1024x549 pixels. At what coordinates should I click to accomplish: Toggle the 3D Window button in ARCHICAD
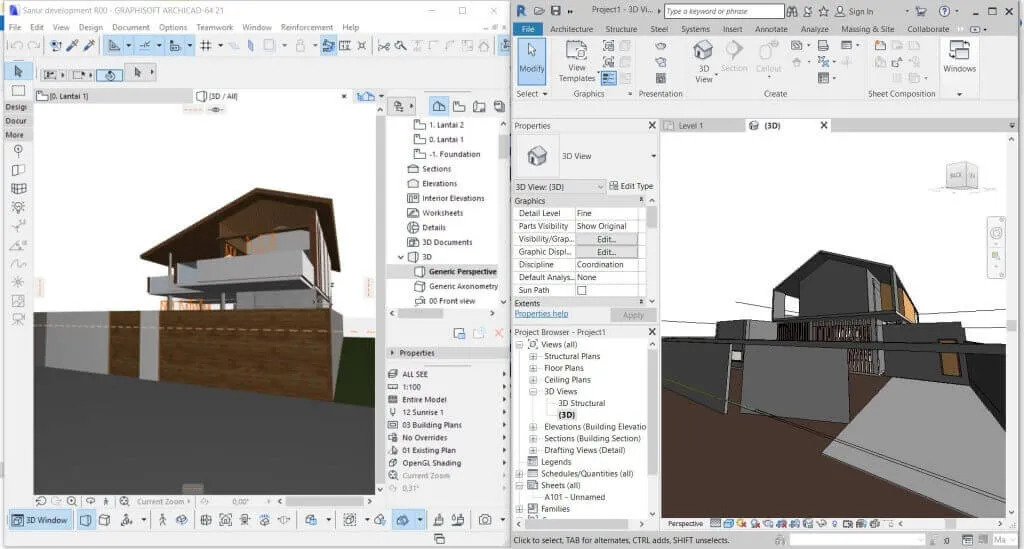pyautogui.click(x=40, y=520)
